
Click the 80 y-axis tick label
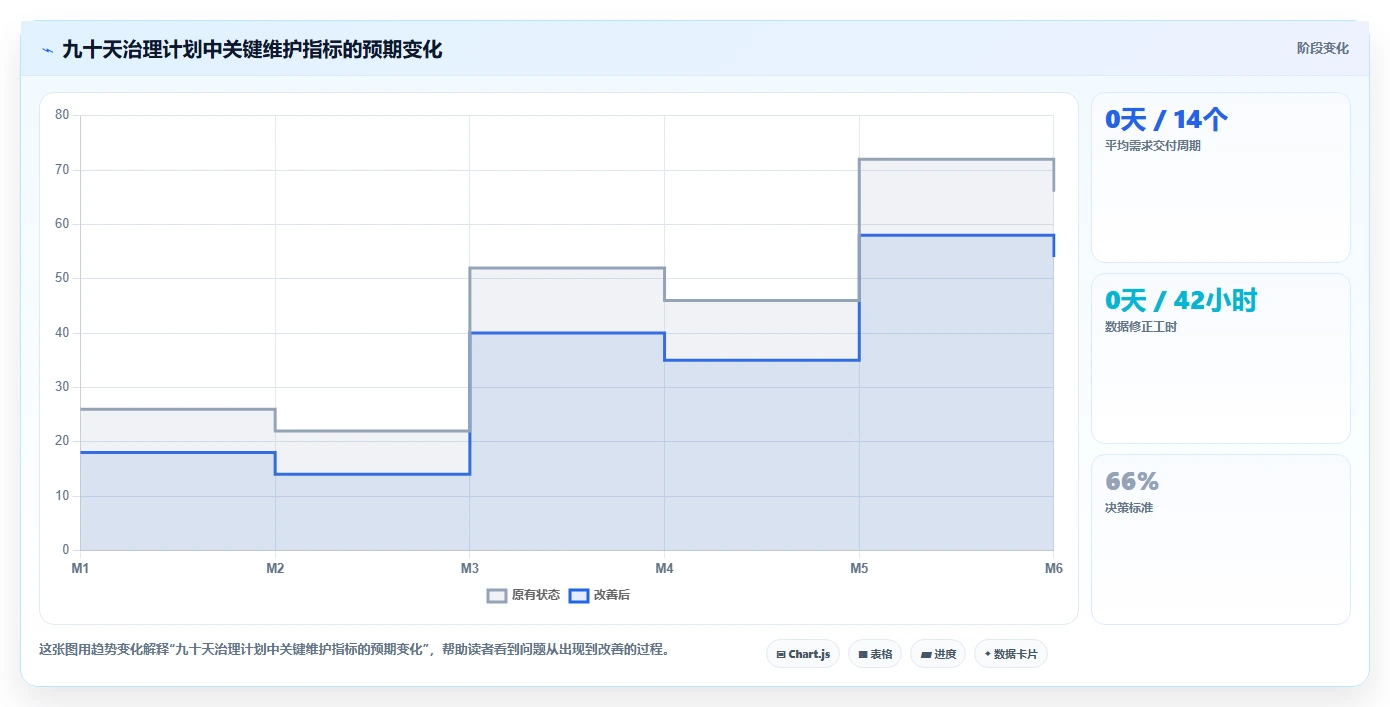62,115
